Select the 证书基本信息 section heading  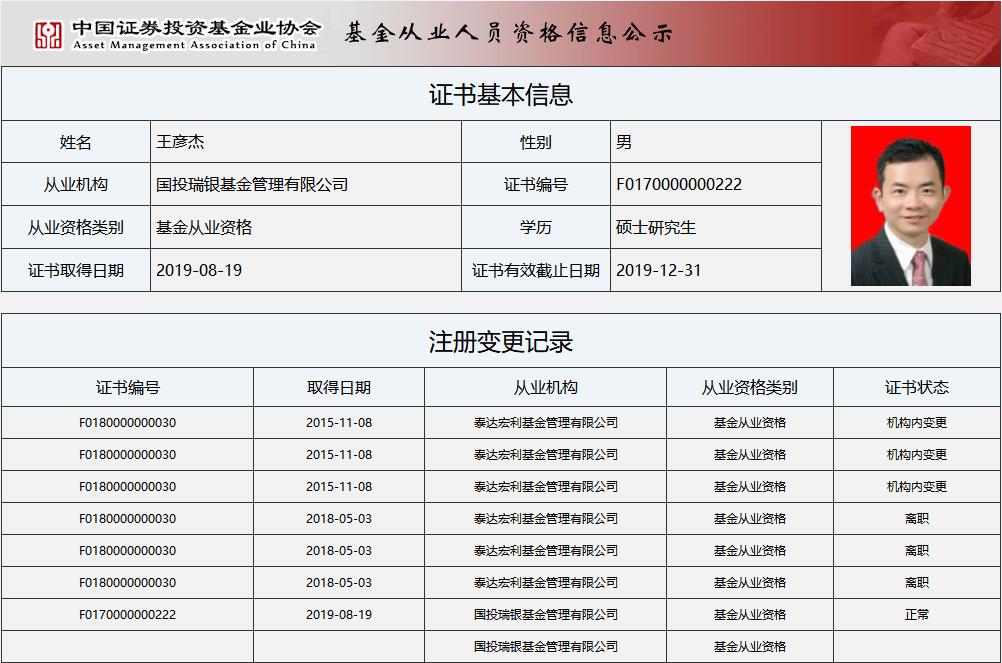coord(500,95)
